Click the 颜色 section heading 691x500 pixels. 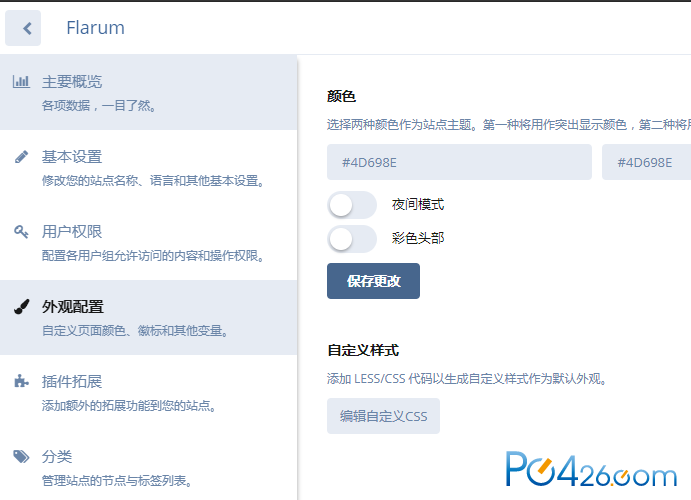[341, 96]
